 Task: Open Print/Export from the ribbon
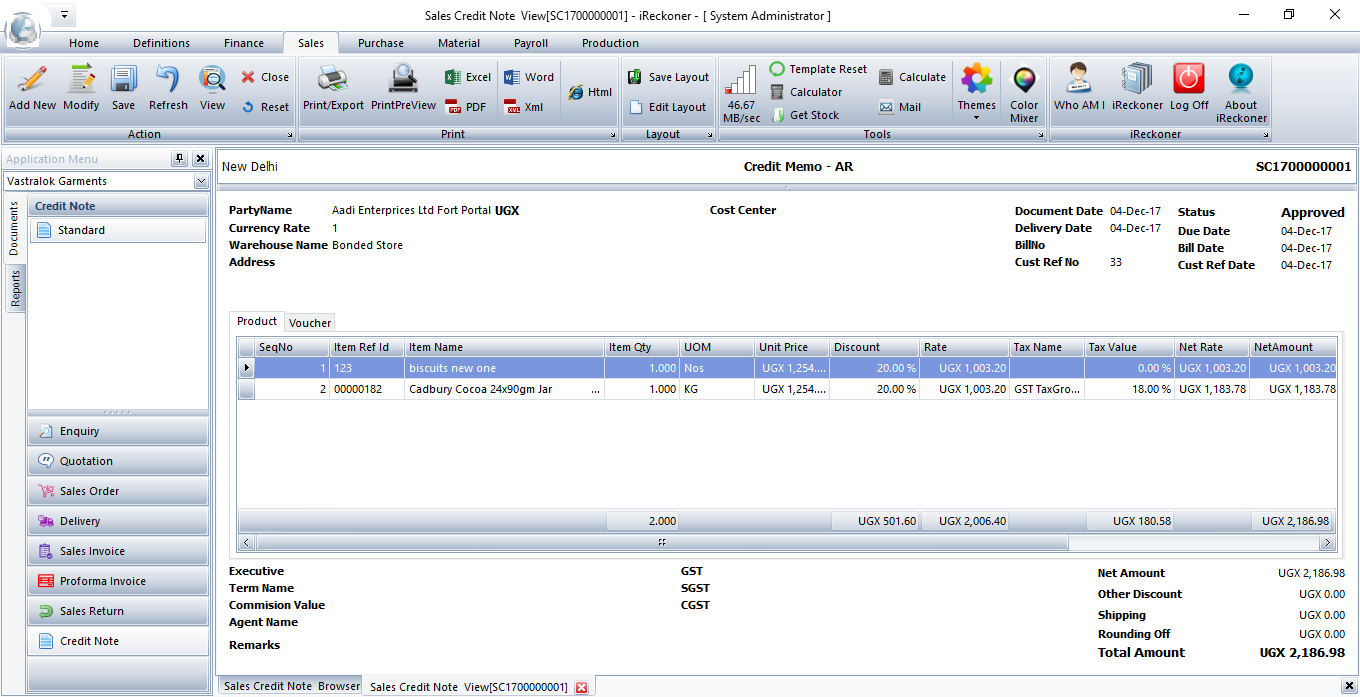(x=333, y=80)
